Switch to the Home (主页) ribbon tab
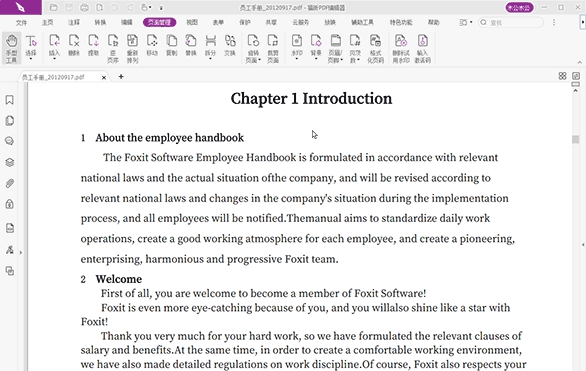 pyautogui.click(x=47, y=22)
